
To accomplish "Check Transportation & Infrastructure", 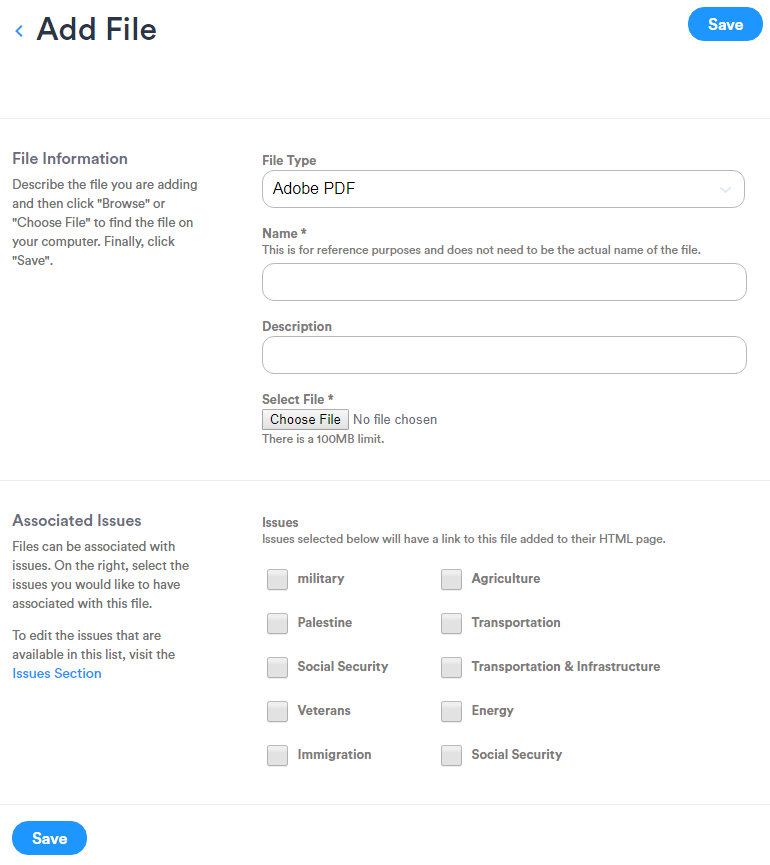I will (451, 667).
